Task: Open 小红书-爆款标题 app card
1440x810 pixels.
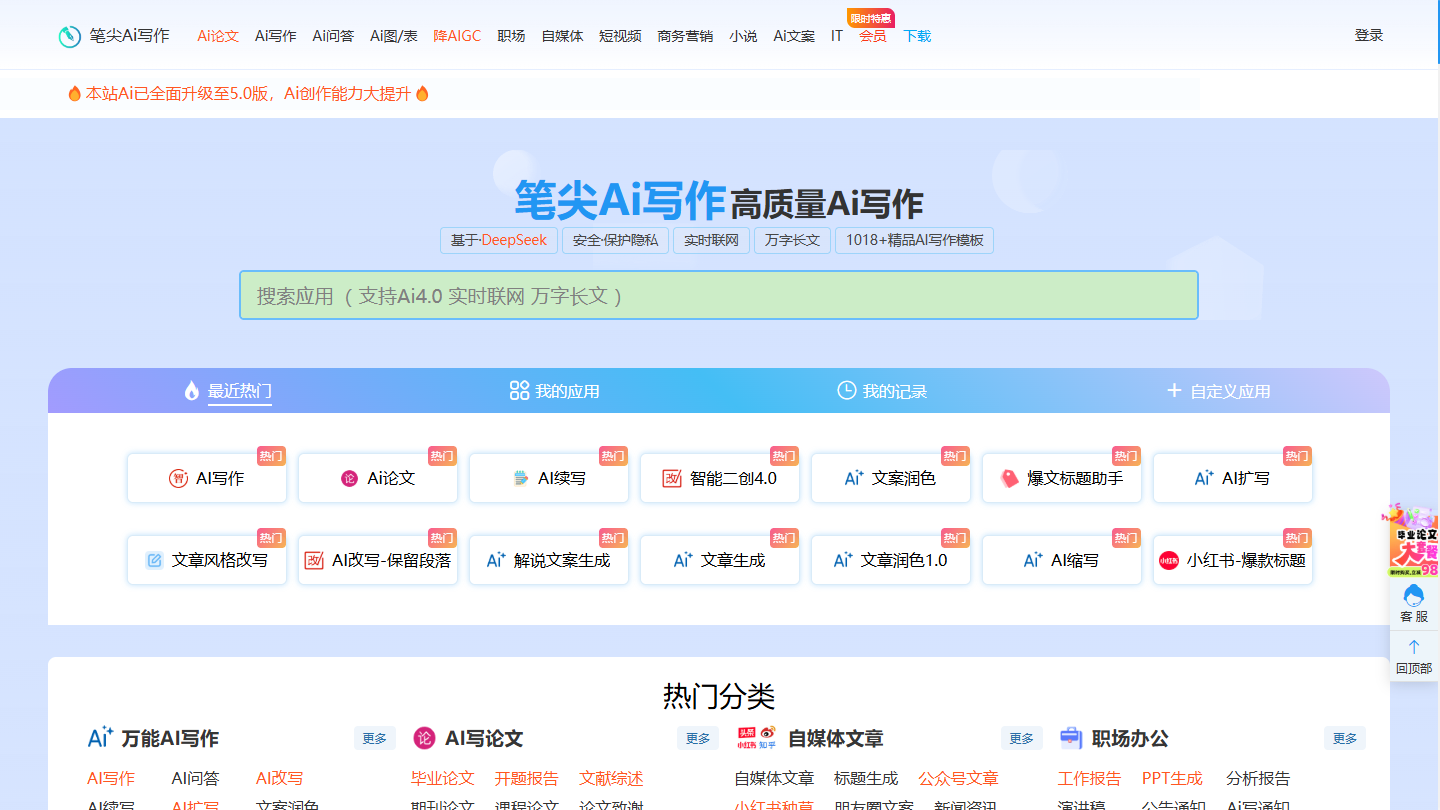Action: [x=1233, y=560]
